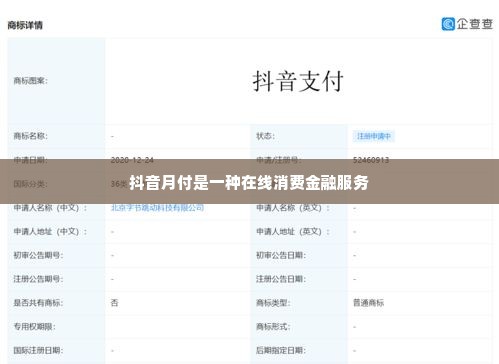Select the 是否共有商标 label
This screenshot has width=499, height=364.
click(x=38, y=303)
